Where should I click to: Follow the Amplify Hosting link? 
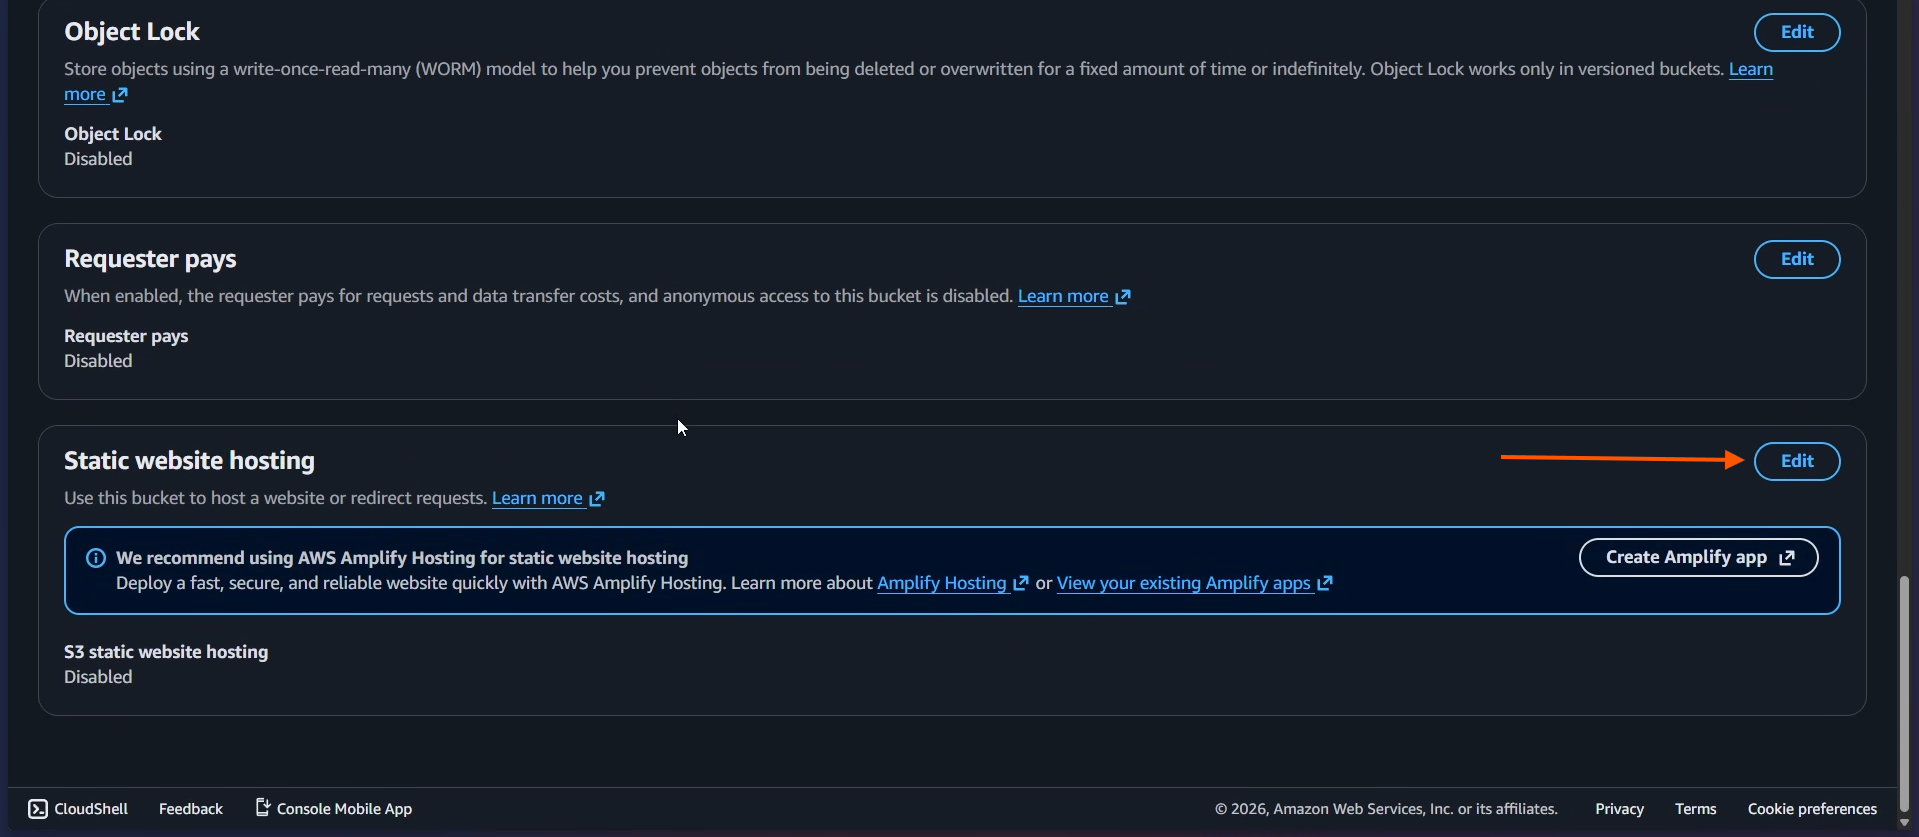[941, 583]
